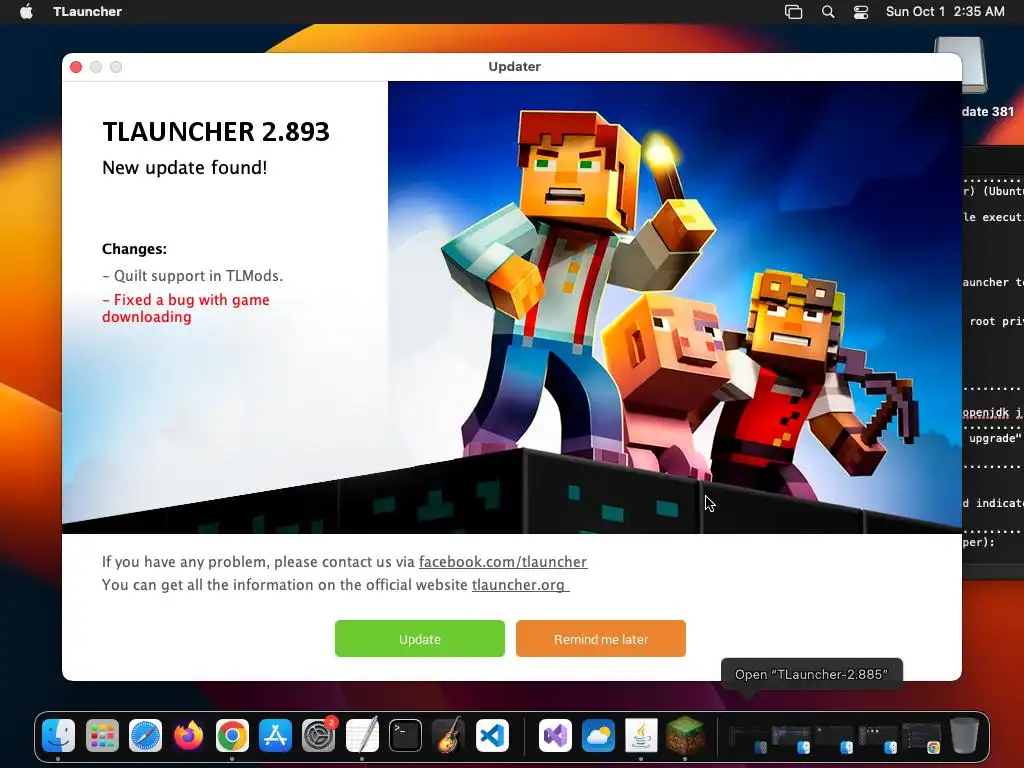Launch Visual Studio from the Dock
The width and height of the screenshot is (1024, 768).
click(x=555, y=736)
